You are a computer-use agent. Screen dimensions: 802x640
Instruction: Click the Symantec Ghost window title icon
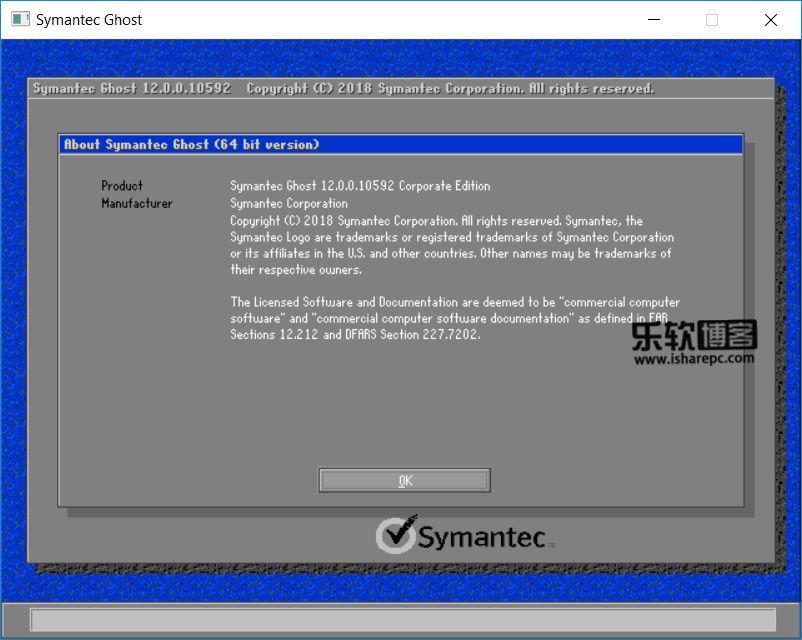point(20,19)
